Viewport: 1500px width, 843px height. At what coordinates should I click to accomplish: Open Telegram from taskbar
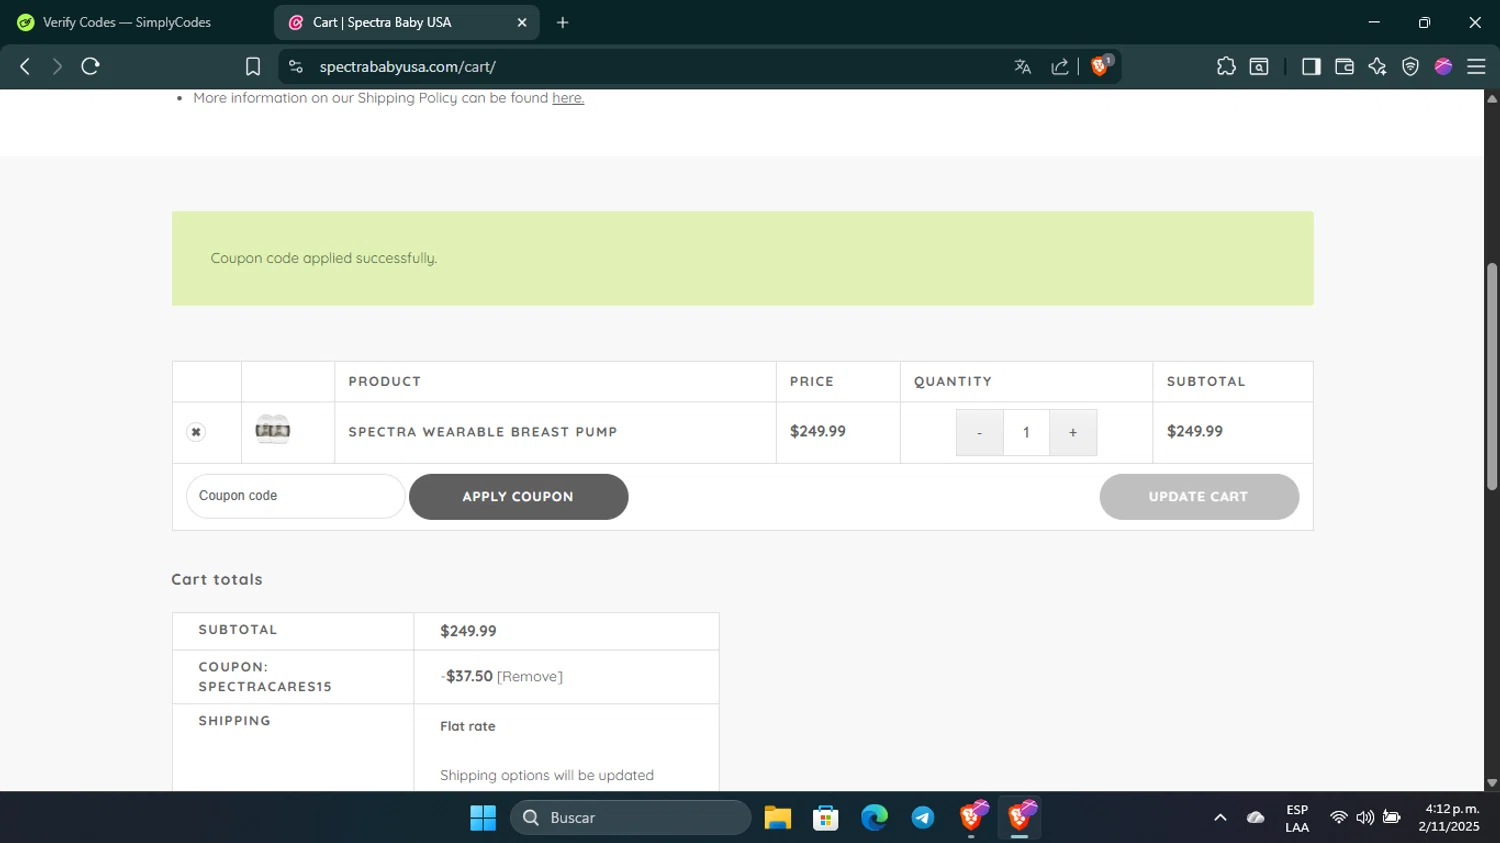pos(923,818)
